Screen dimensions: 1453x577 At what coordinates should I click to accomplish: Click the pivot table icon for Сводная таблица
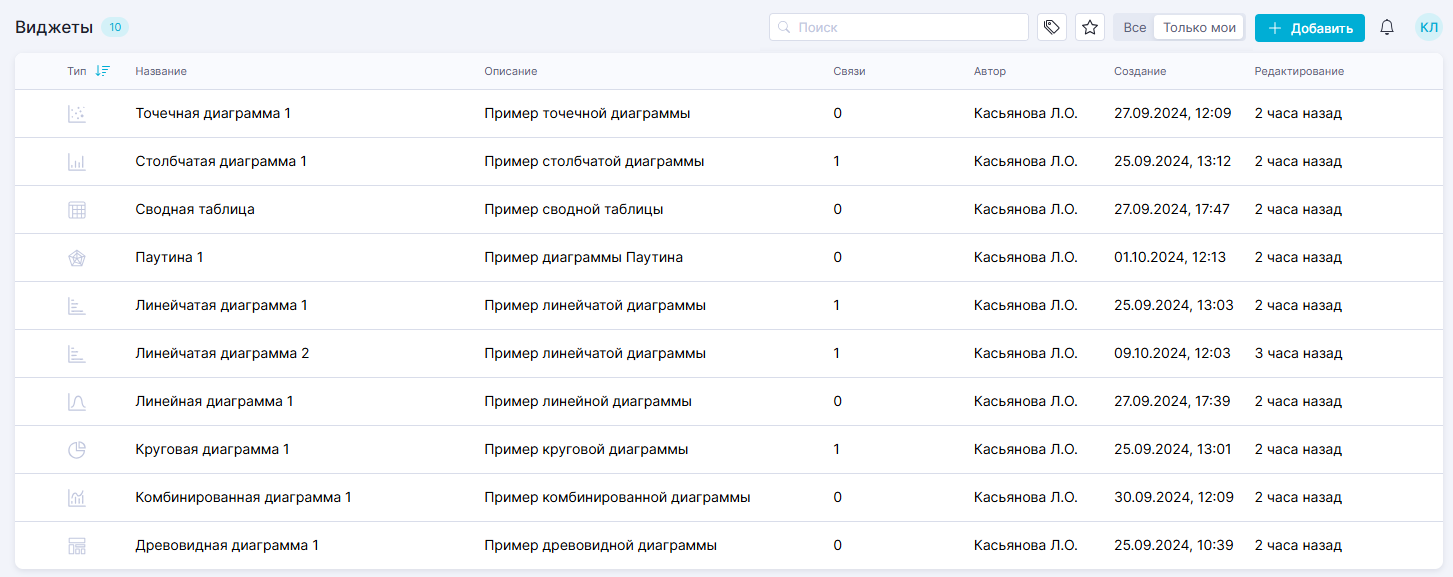coord(77,210)
